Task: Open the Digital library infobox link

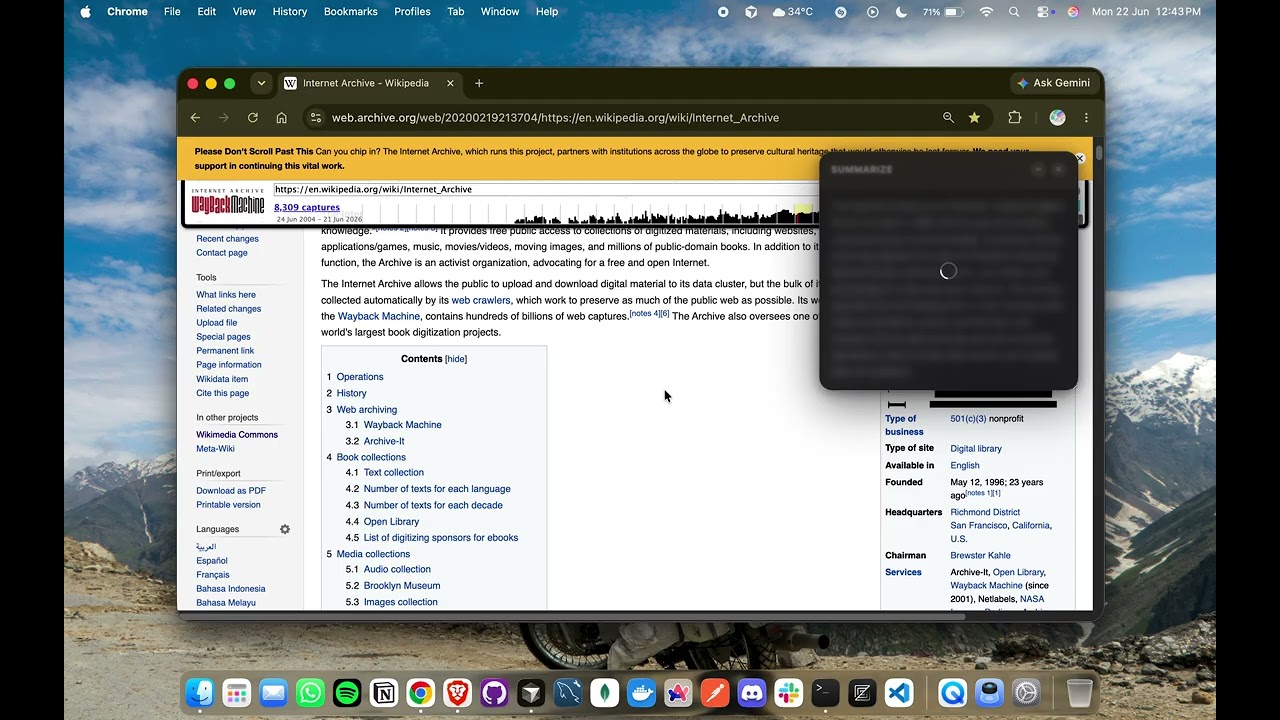Action: [x=976, y=449]
